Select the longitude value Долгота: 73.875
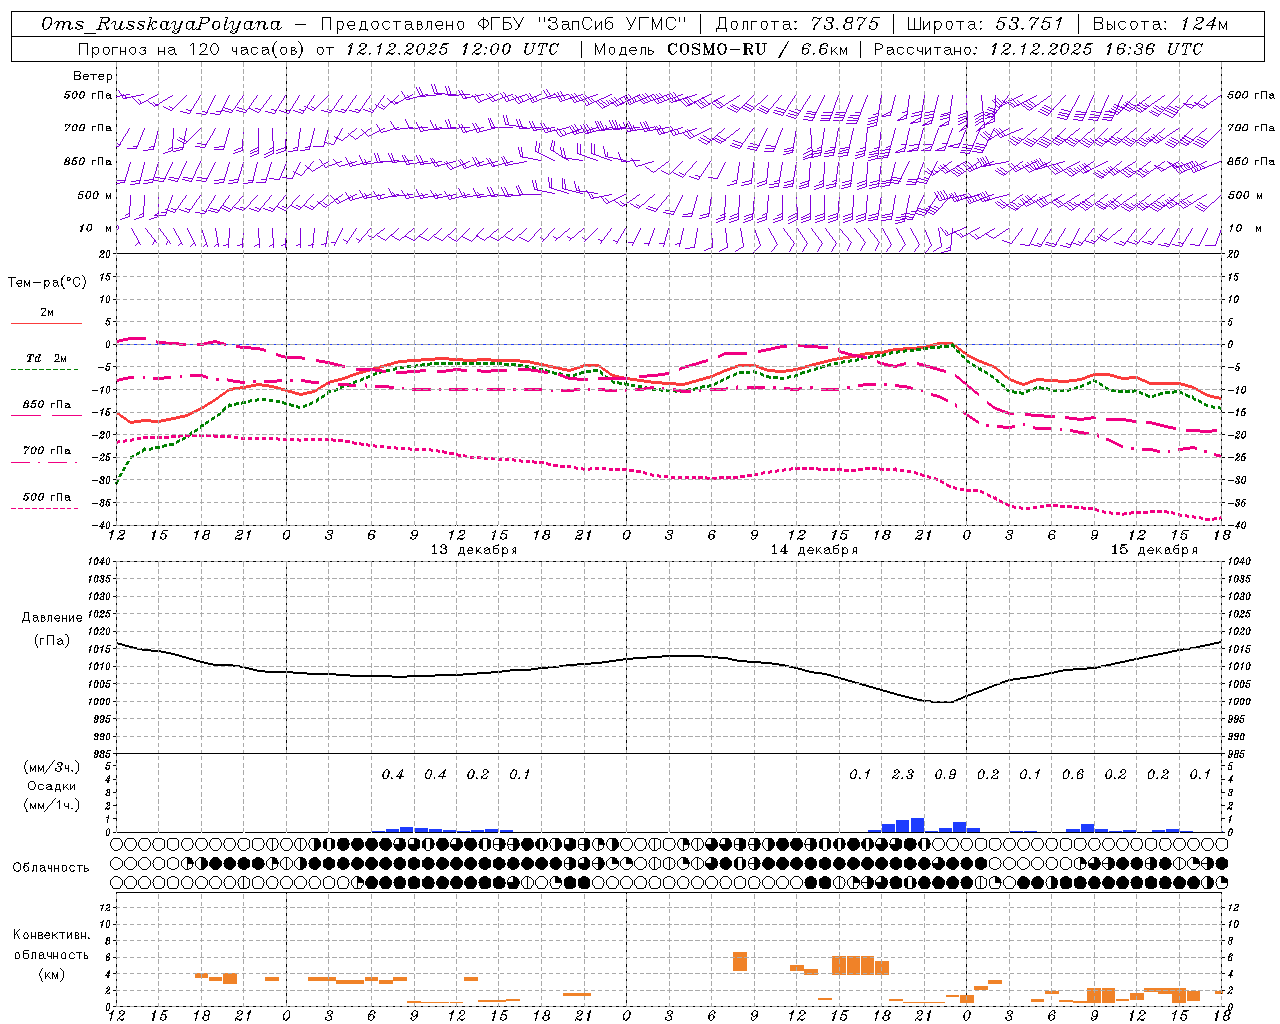Screen dimensions: 1280x1024 [797, 24]
